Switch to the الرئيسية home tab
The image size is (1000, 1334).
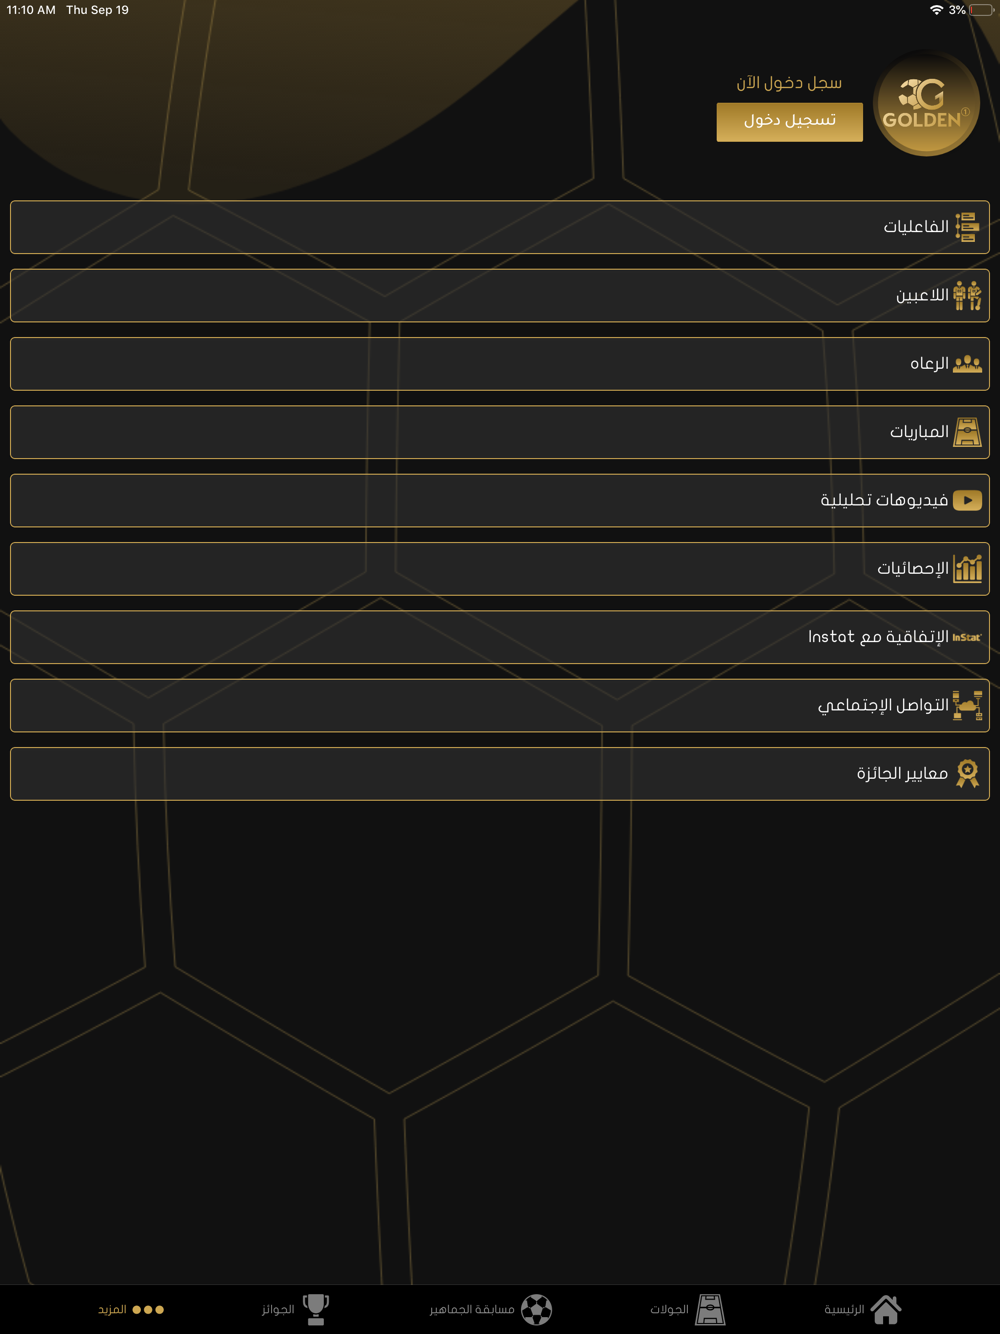pyautogui.click(x=863, y=1309)
